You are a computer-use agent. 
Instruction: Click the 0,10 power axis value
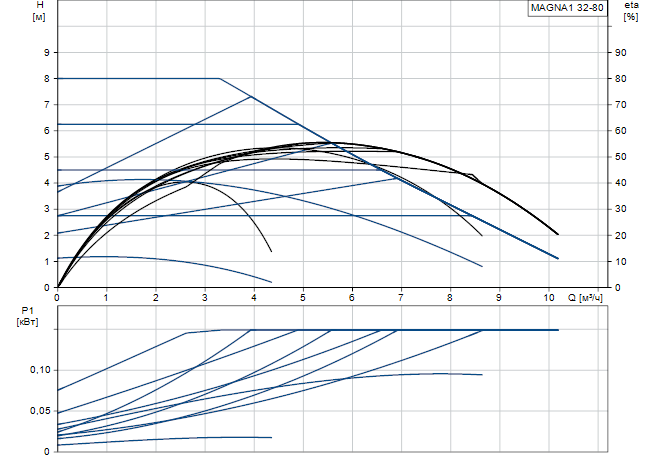click(40, 370)
